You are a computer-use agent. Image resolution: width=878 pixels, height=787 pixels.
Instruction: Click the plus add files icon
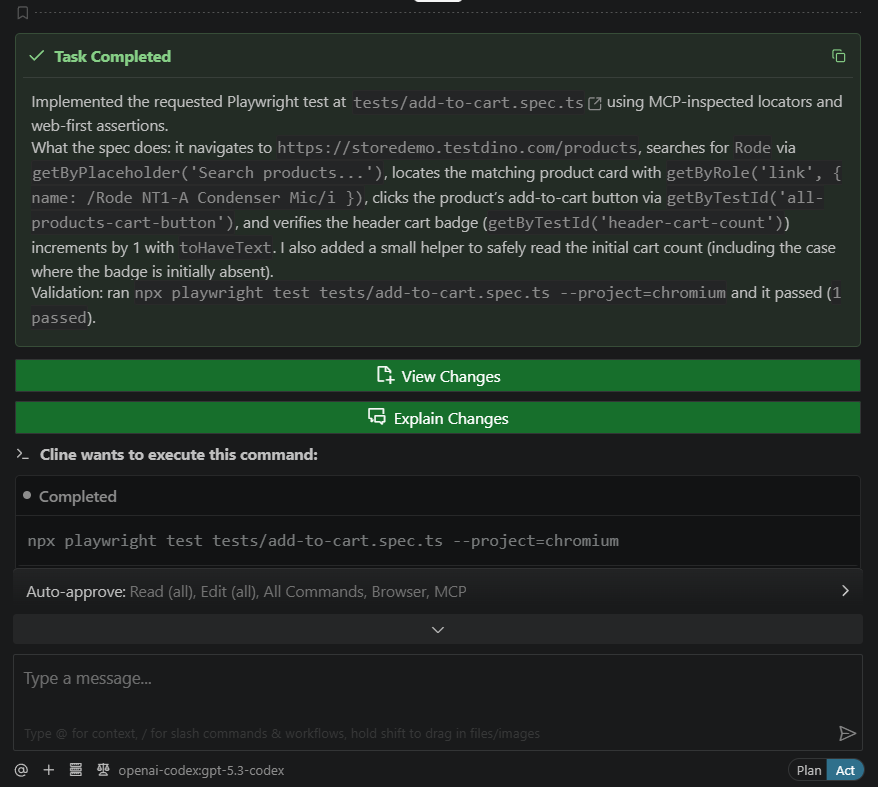pos(48,770)
